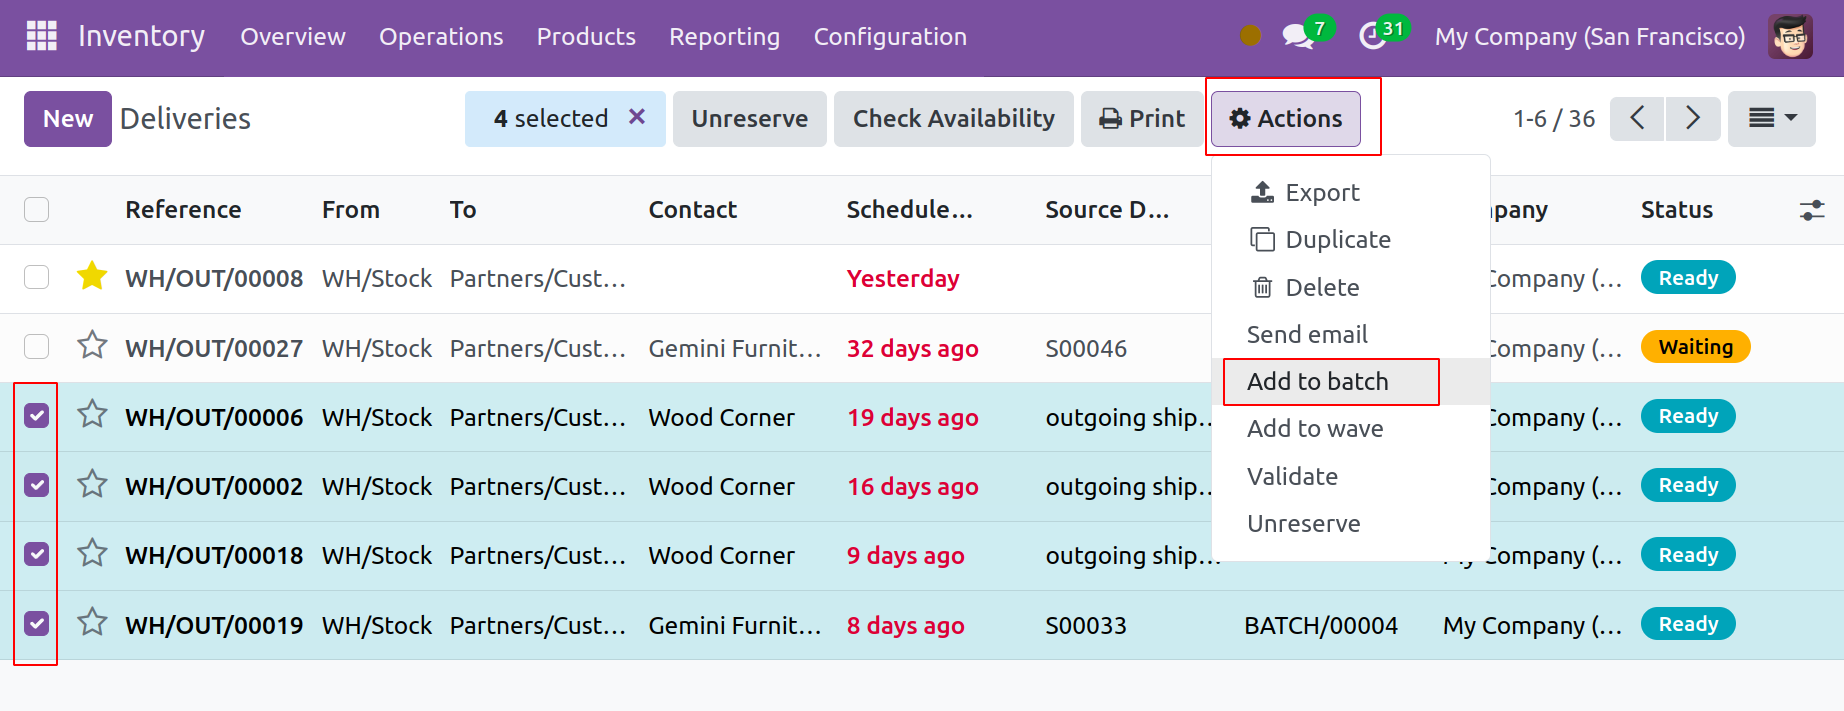Choose Add to wave option

tap(1315, 429)
